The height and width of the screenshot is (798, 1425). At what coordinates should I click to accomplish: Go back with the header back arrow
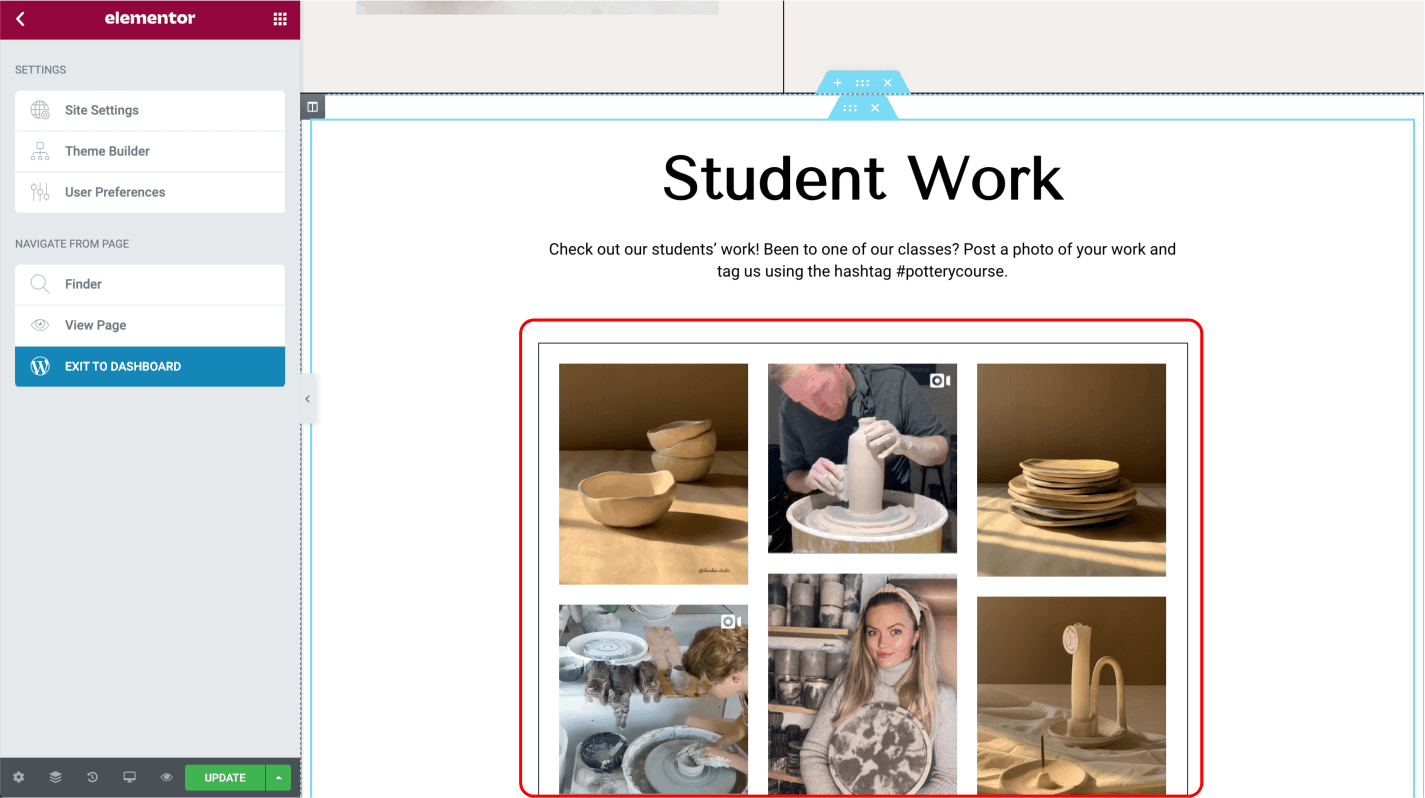tap(20, 19)
